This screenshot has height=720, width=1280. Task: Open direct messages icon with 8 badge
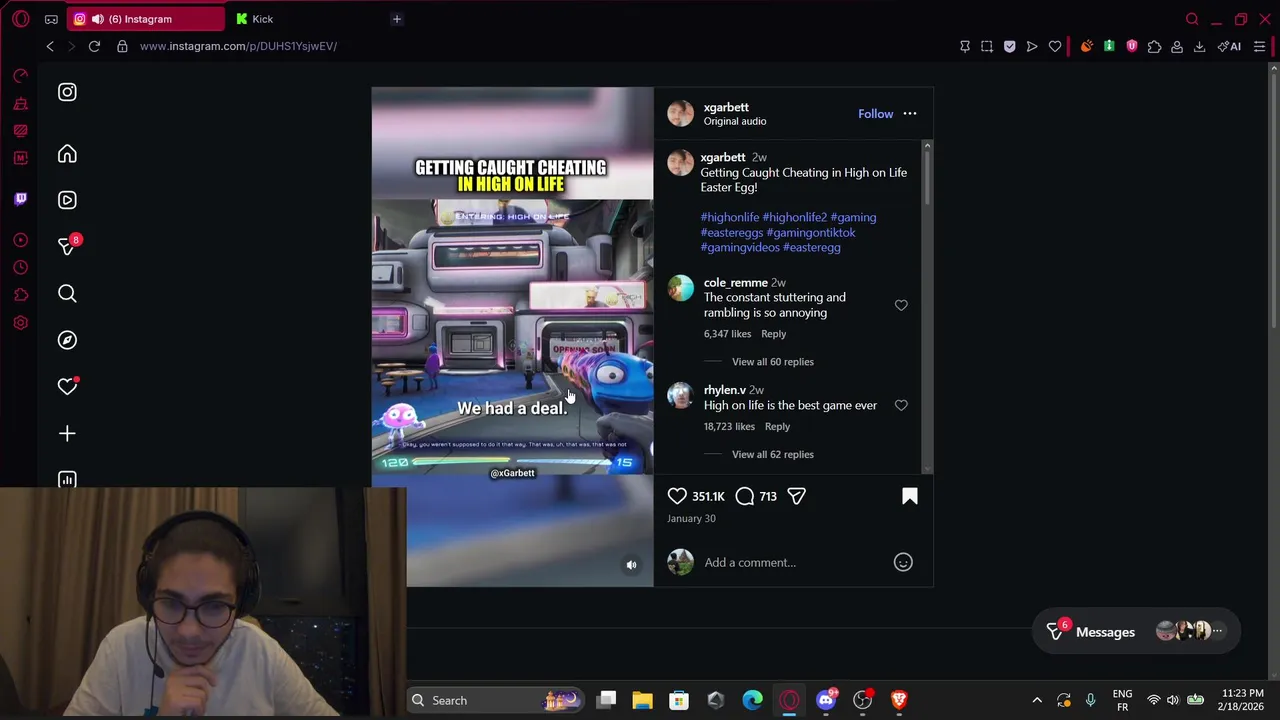67,246
